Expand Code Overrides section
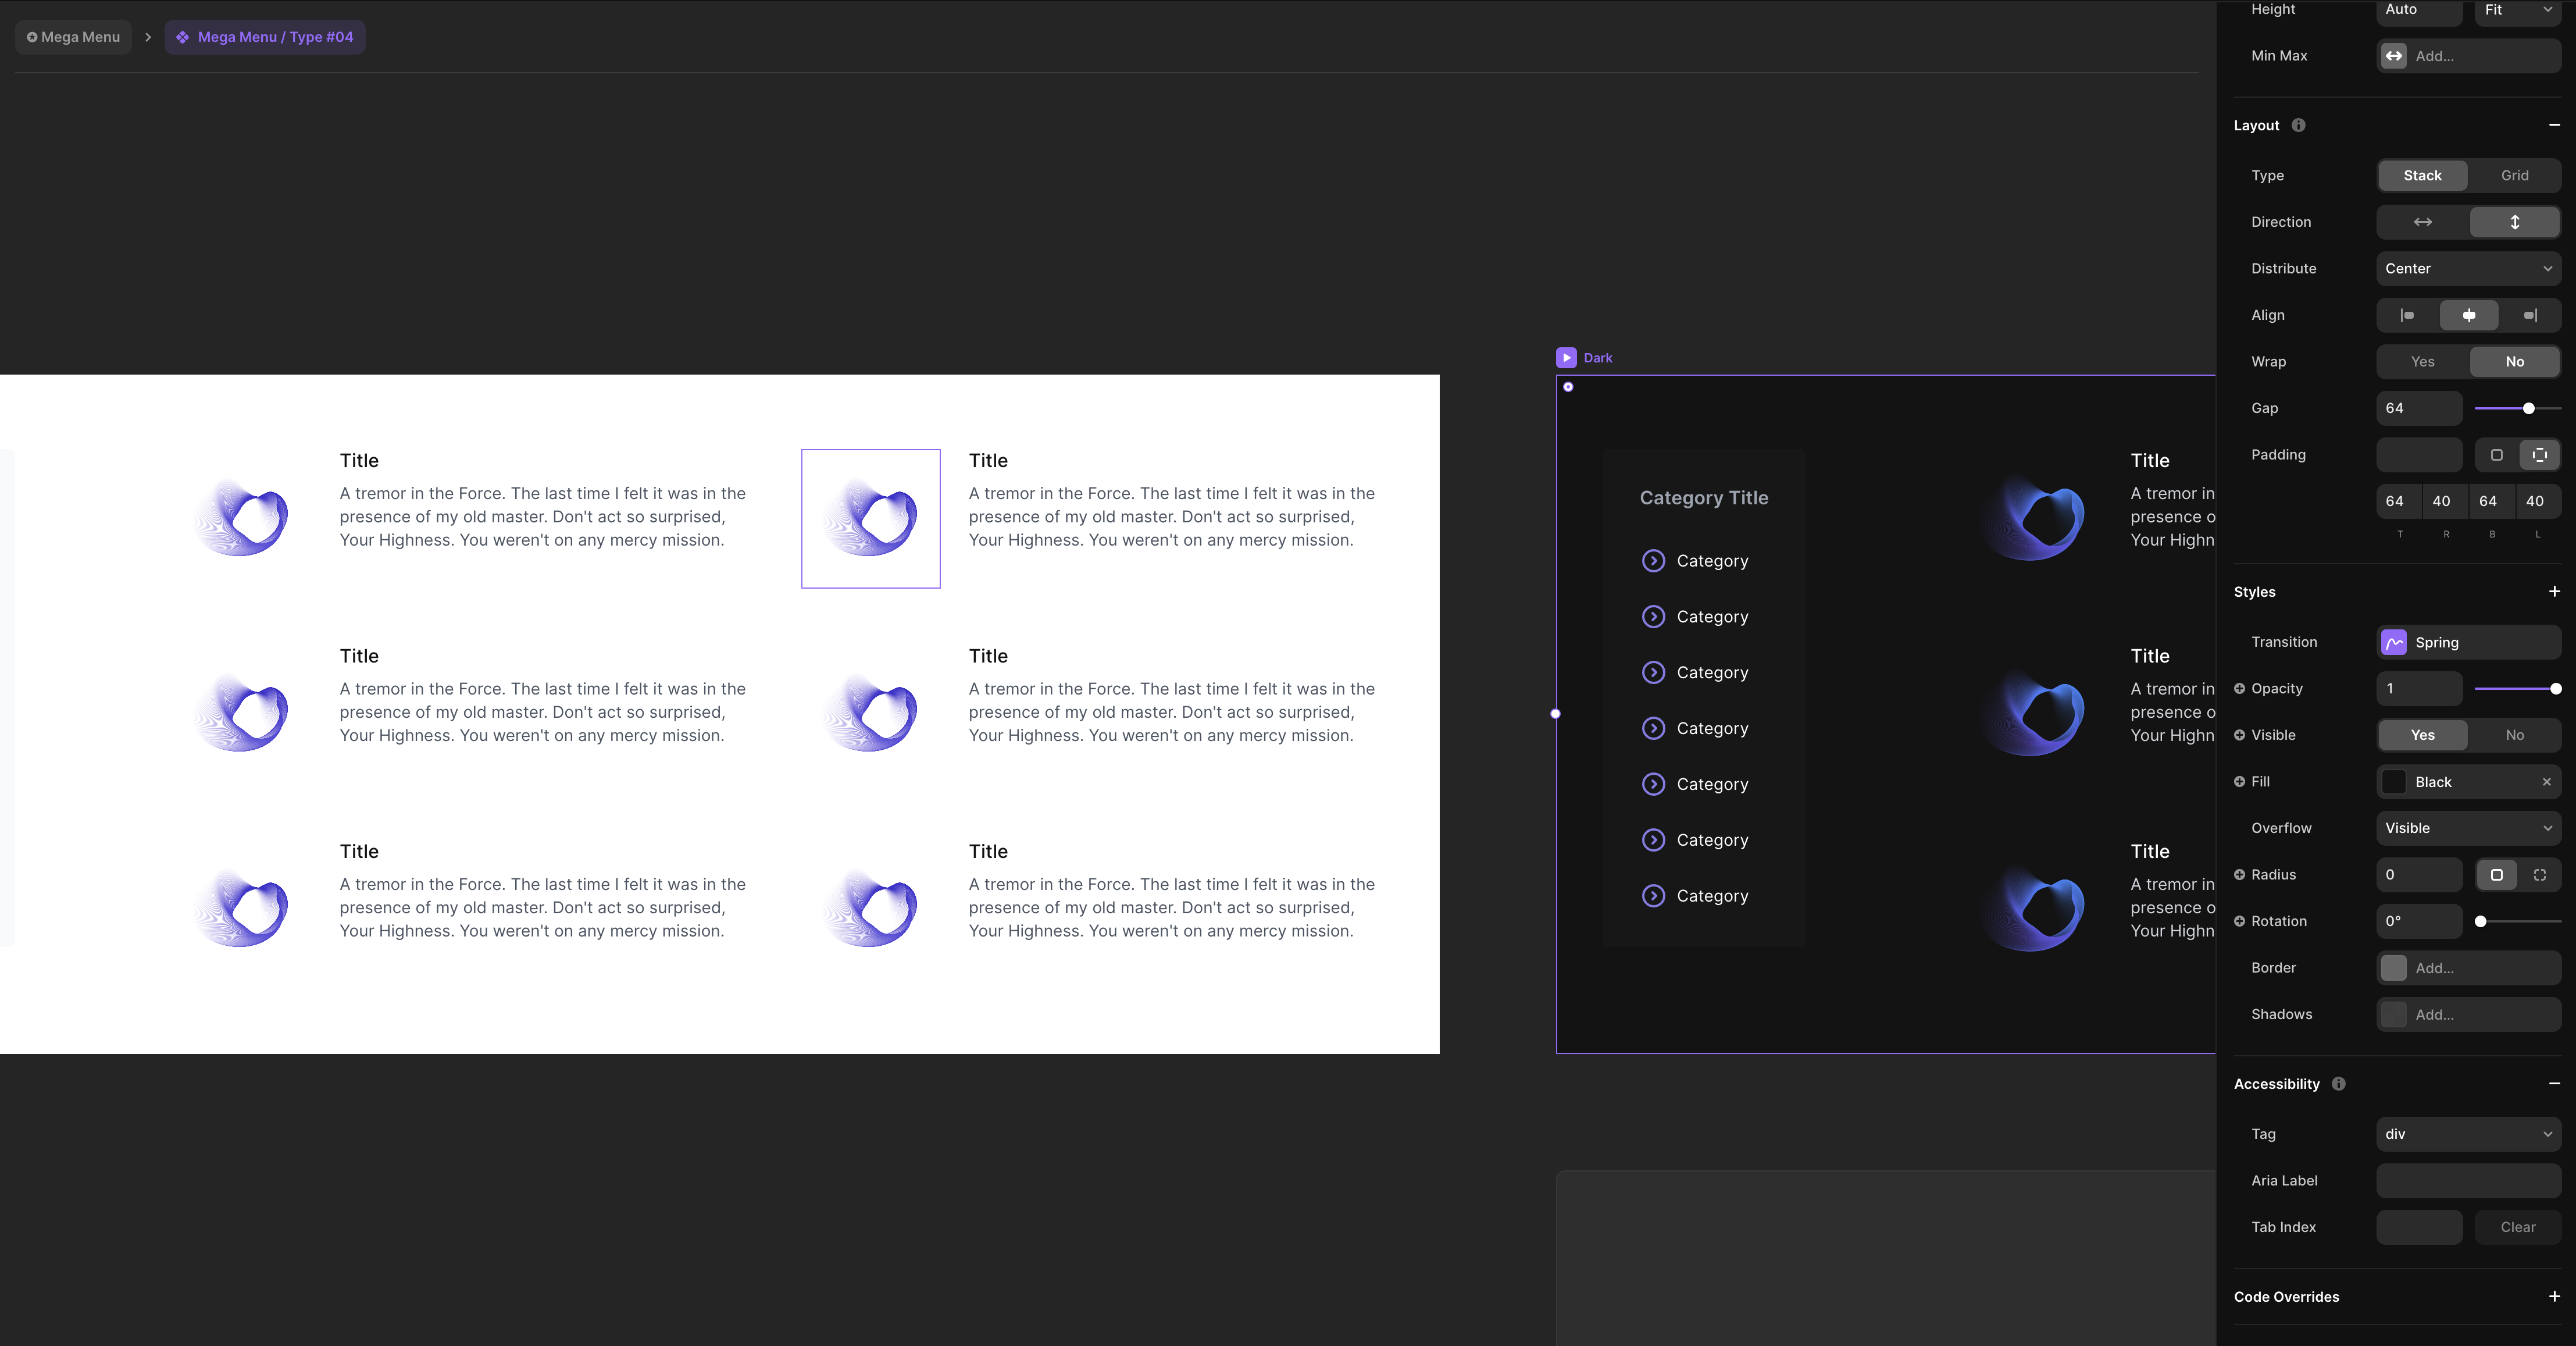2576x1346 pixels. 2554,1296
